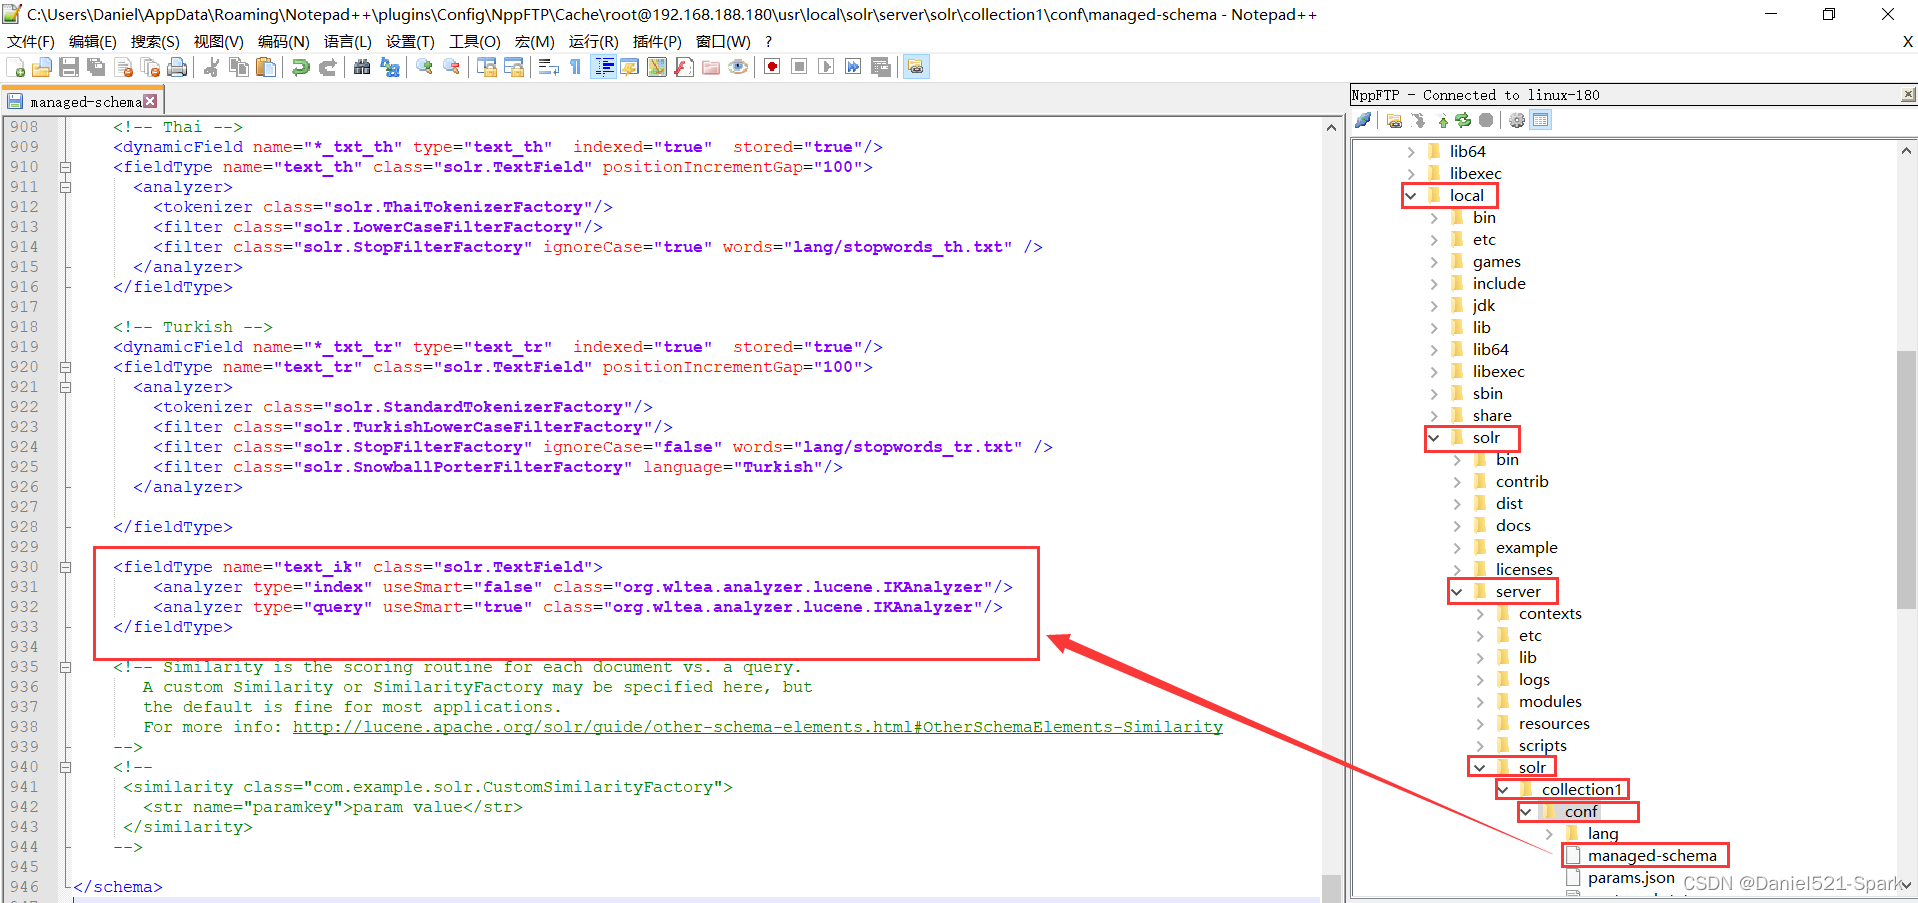
Task: Collapse the conf folder
Action: click(1526, 812)
